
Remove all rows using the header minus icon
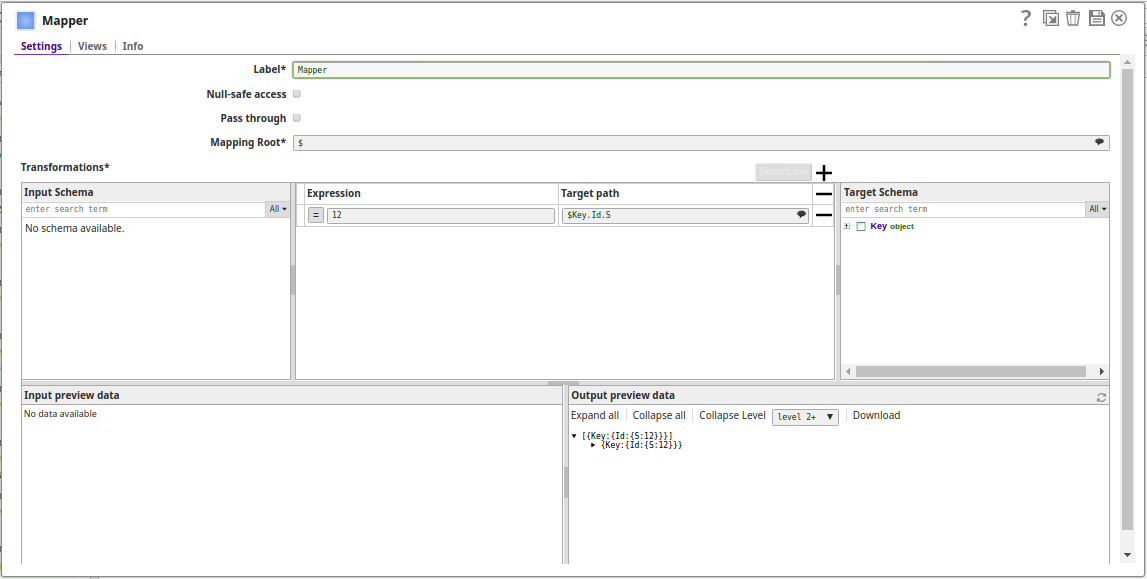pos(824,194)
